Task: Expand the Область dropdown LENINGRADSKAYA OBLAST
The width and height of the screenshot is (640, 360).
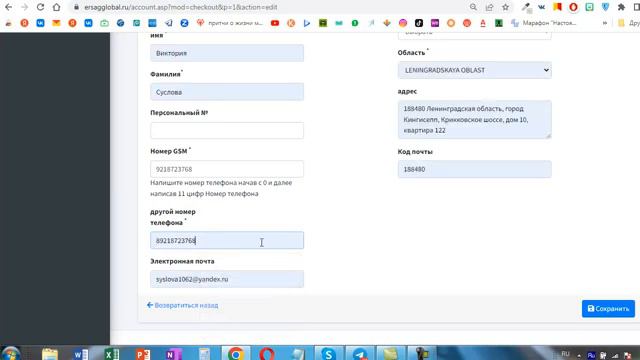Action: (475, 70)
